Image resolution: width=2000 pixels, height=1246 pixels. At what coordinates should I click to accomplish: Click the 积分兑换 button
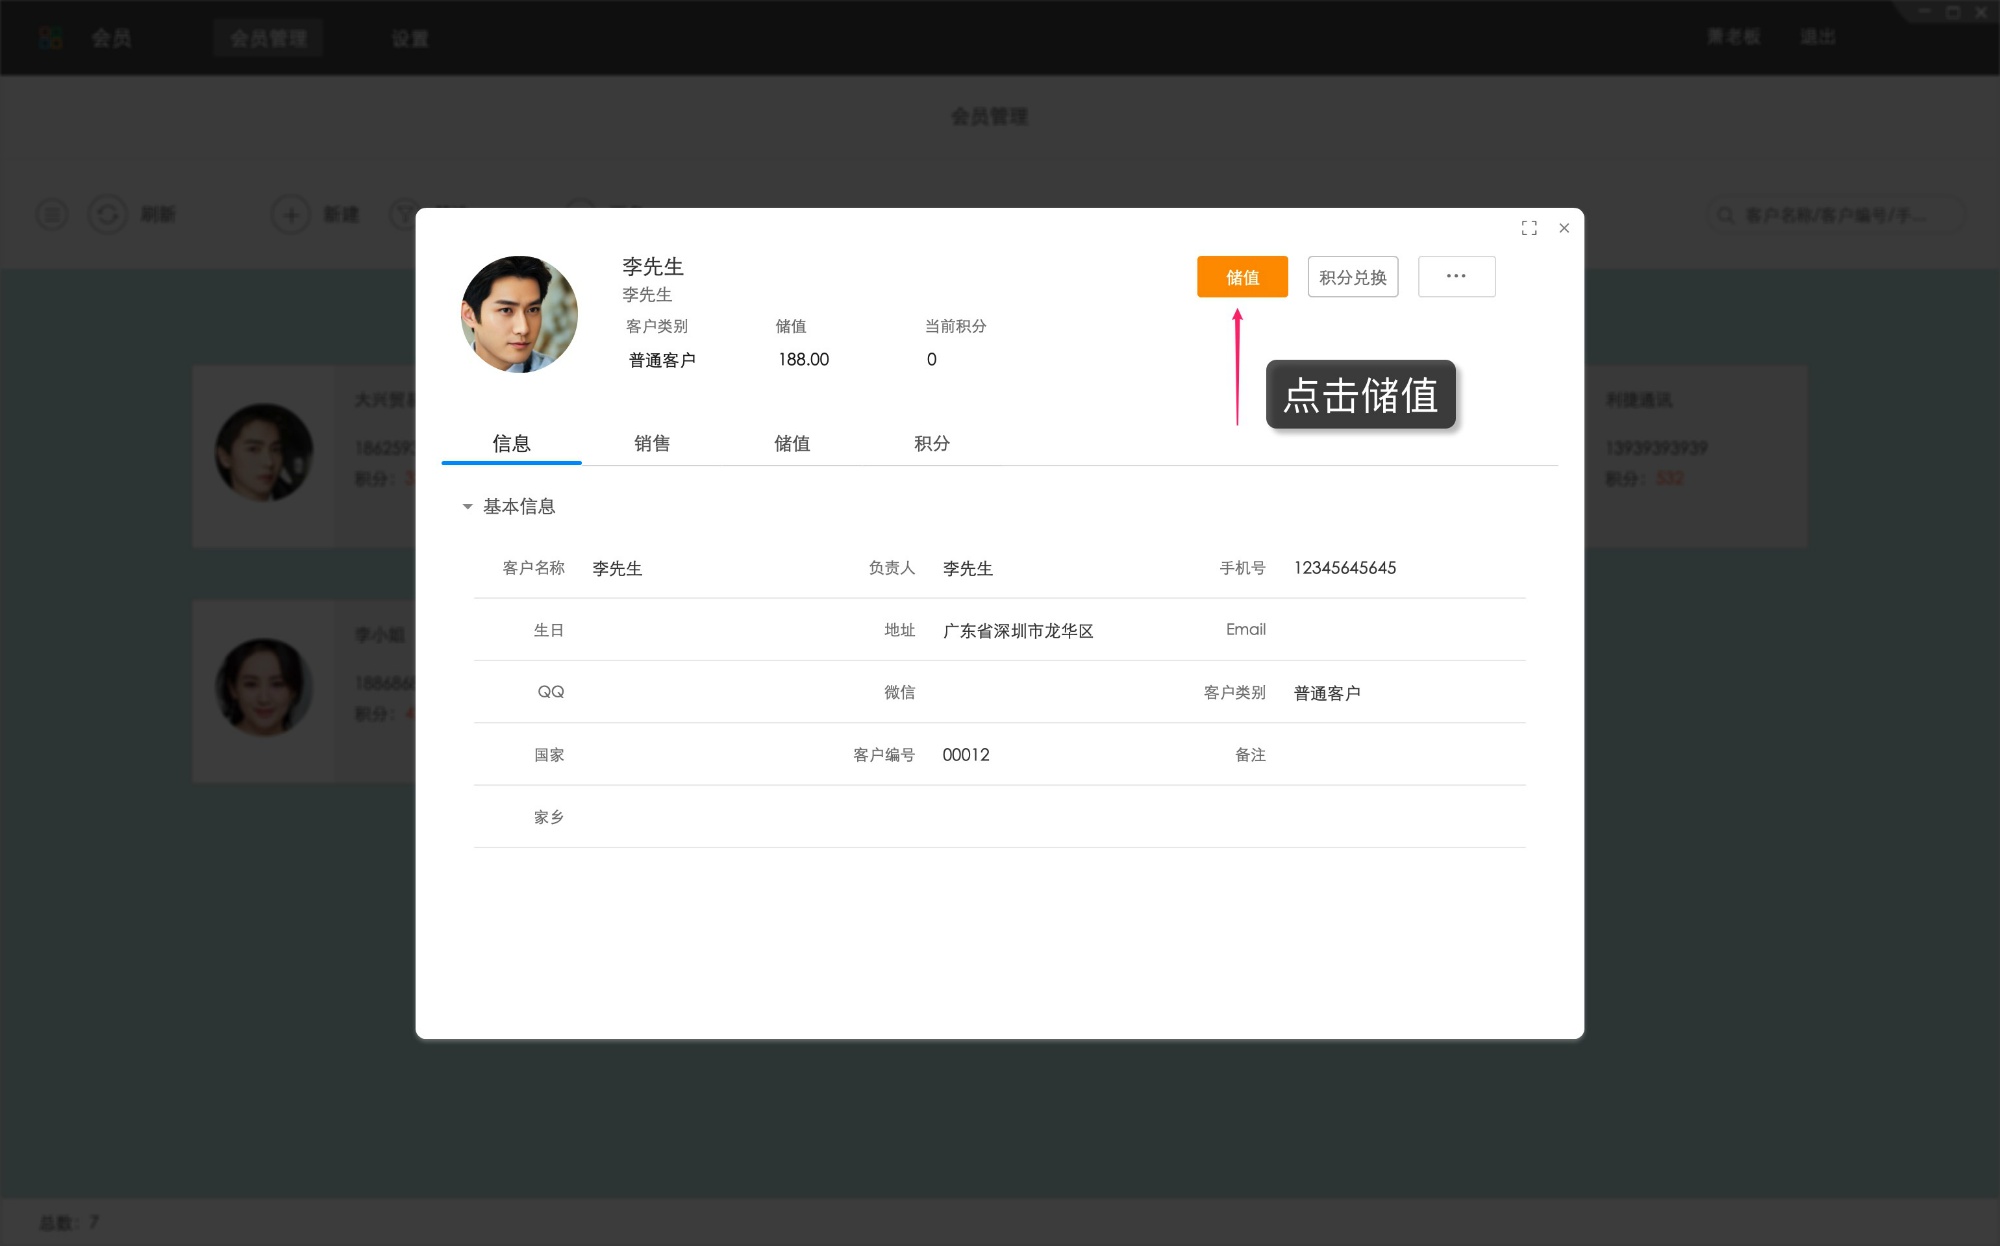pyautogui.click(x=1352, y=276)
